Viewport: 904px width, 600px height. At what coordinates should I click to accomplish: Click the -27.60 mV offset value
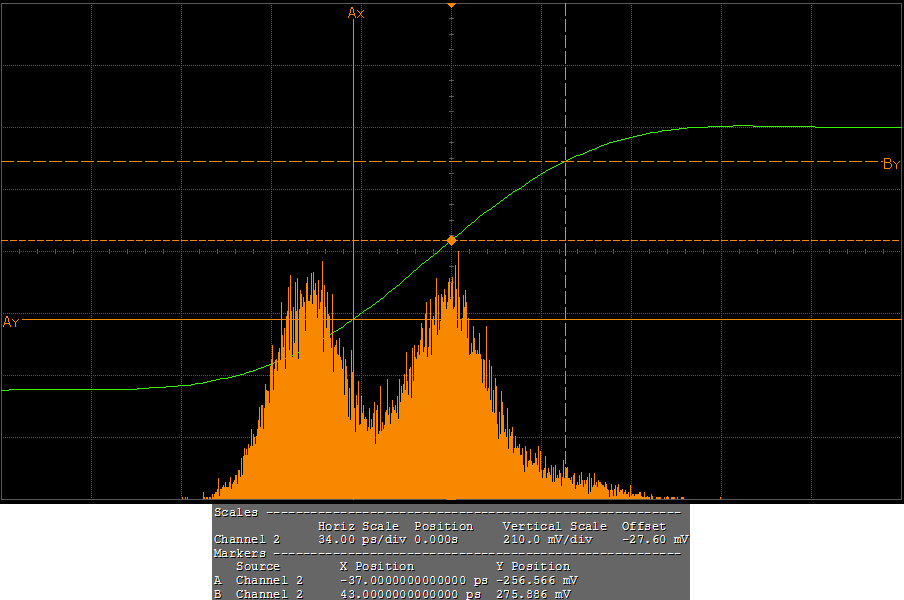[x=654, y=539]
